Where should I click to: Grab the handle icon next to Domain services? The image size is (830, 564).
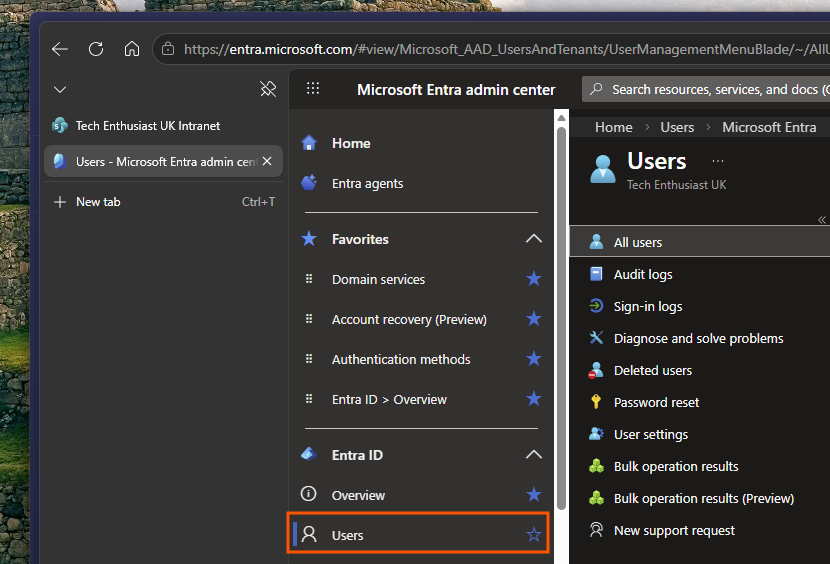tap(309, 279)
